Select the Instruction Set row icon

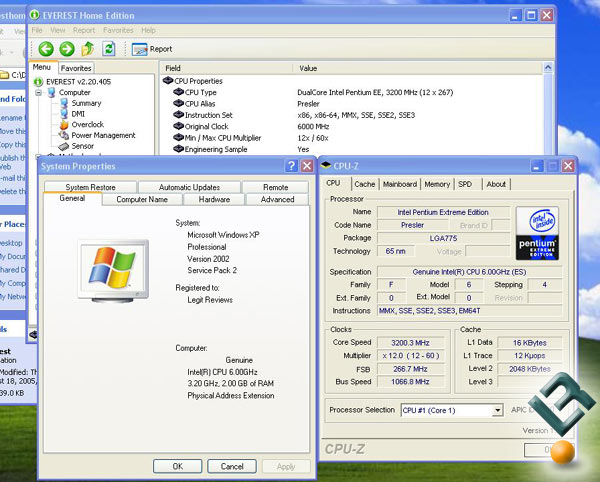178,115
